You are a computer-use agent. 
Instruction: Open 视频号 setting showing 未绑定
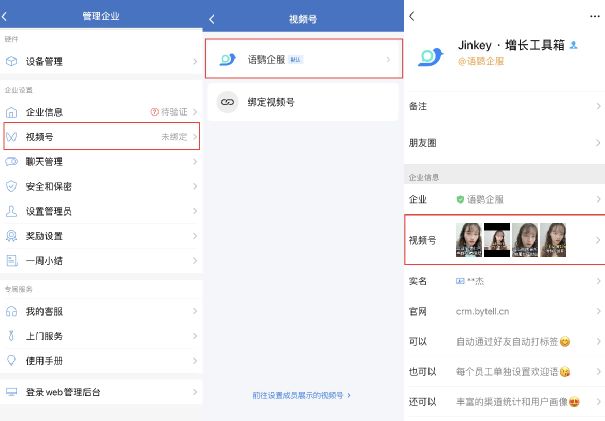pyautogui.click(x=101, y=136)
